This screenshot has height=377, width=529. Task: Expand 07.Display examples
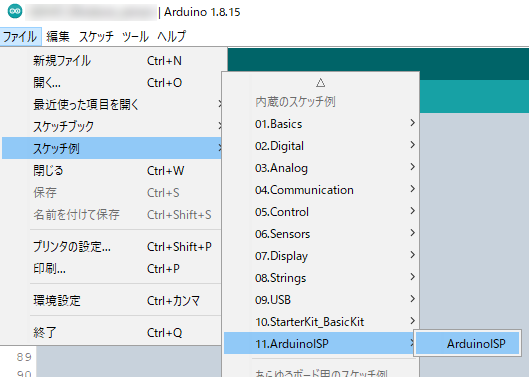point(321,255)
